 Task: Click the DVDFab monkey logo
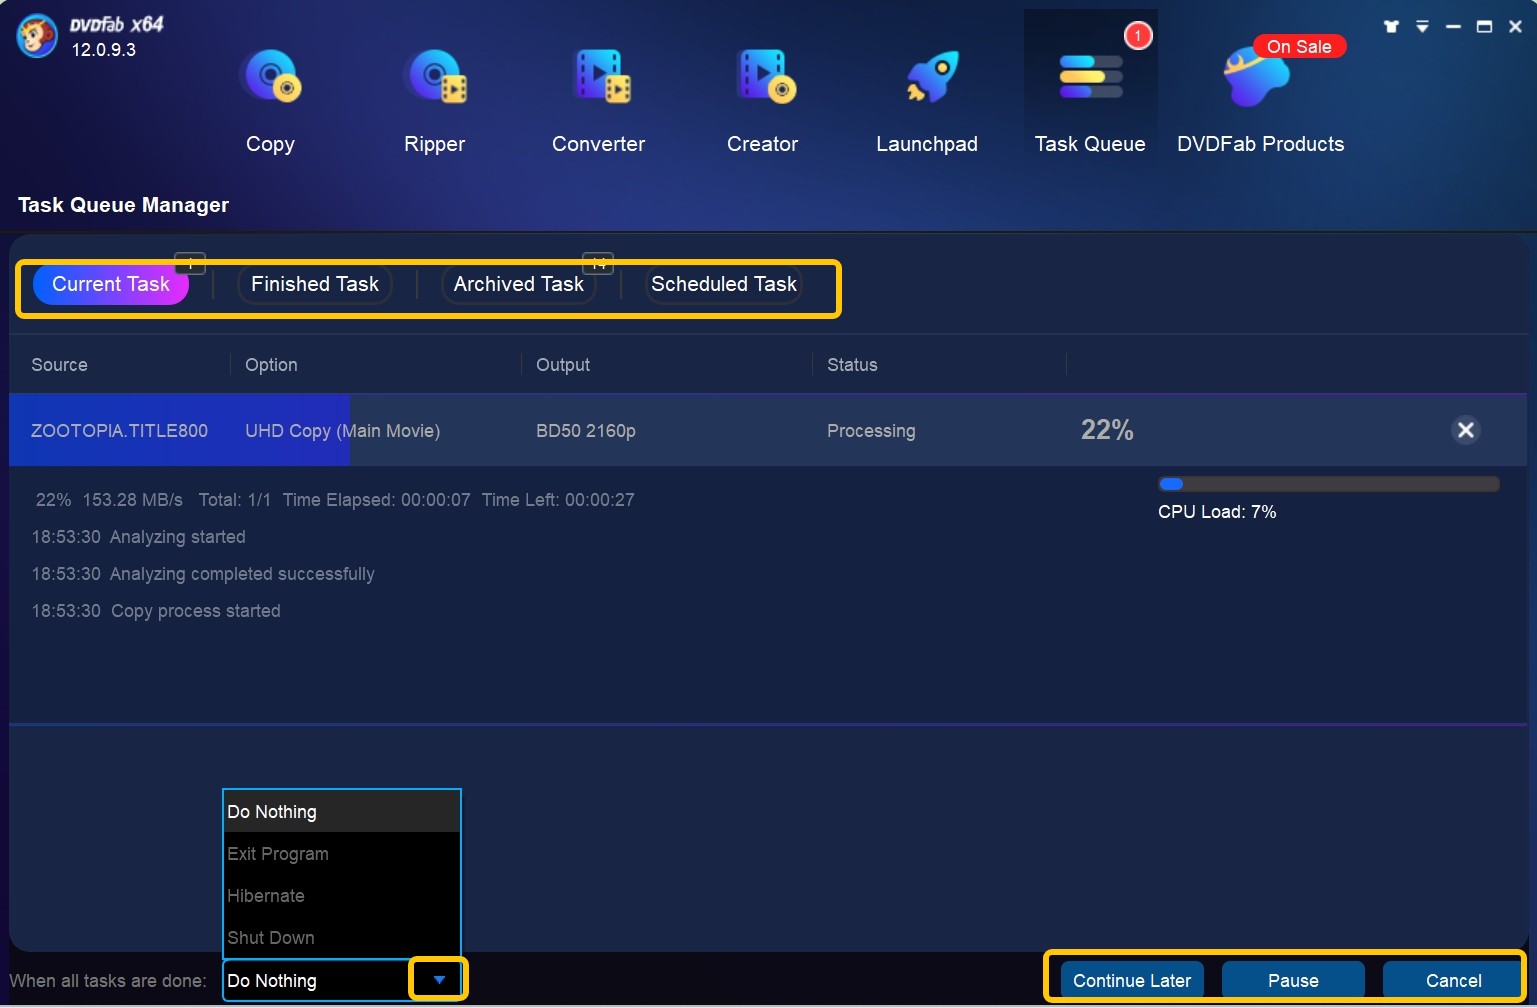(37, 37)
